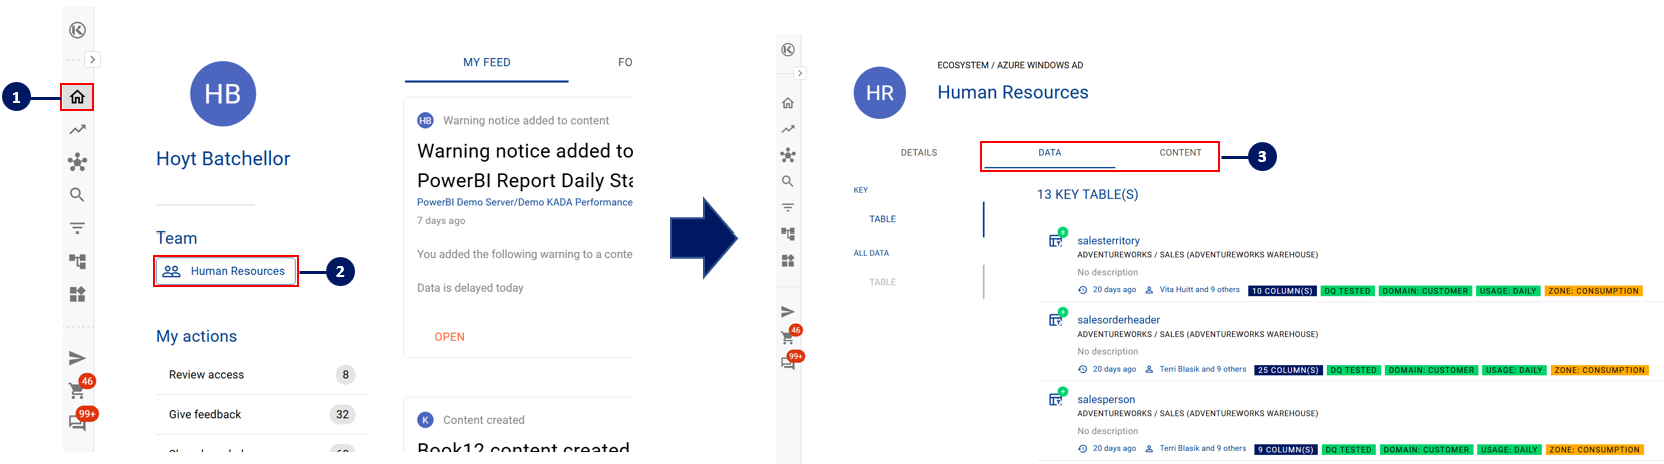This screenshot has height=464, width=1664.
Task: Open the filter icon in left sidebar
Action: click(x=77, y=228)
